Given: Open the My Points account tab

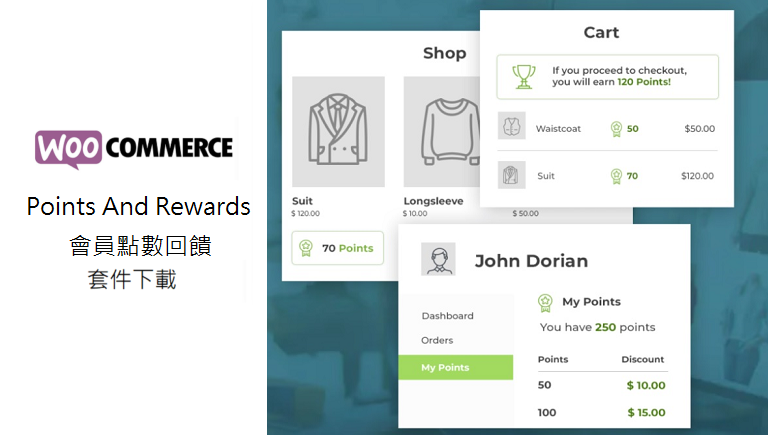Looking at the screenshot, I should 456,367.
